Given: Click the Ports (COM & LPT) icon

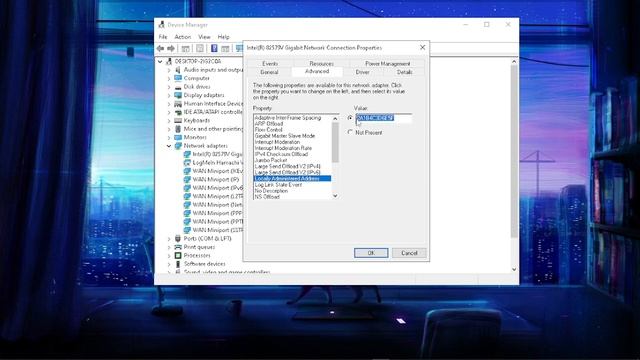Looking at the screenshot, I should pos(178,238).
